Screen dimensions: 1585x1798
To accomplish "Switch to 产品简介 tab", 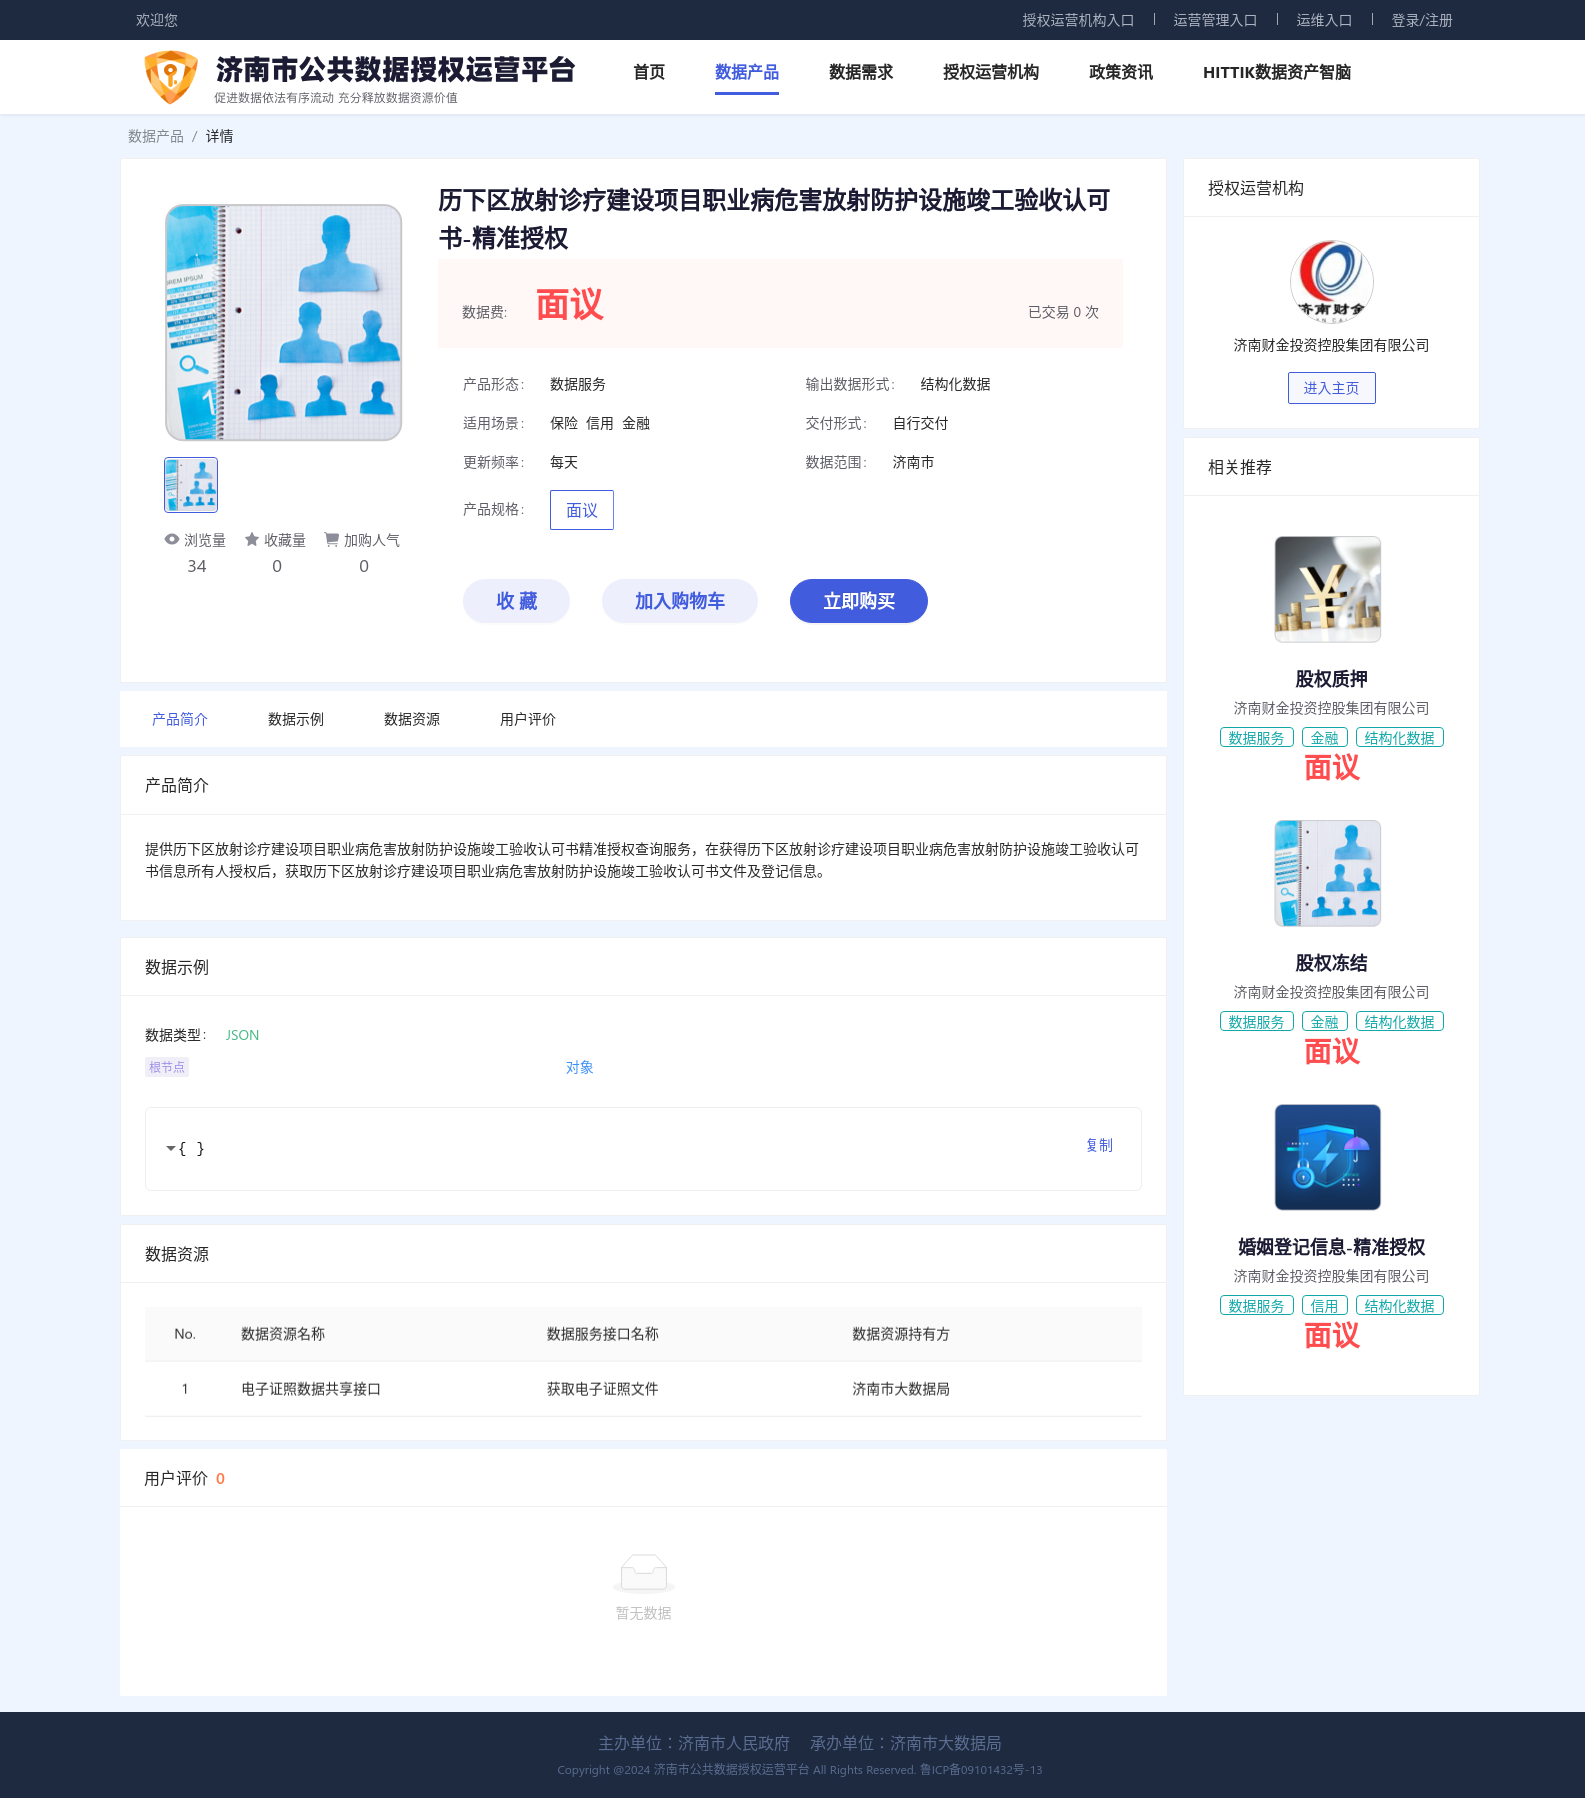I will coord(180,719).
